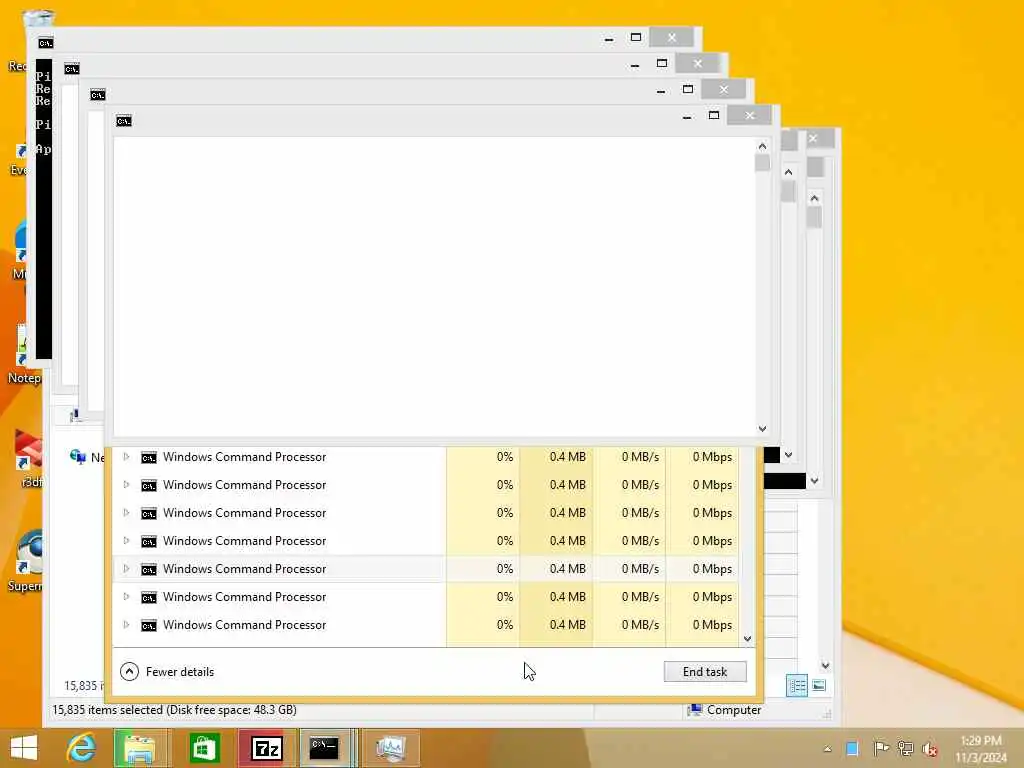Open network status tray icon

click(905, 748)
